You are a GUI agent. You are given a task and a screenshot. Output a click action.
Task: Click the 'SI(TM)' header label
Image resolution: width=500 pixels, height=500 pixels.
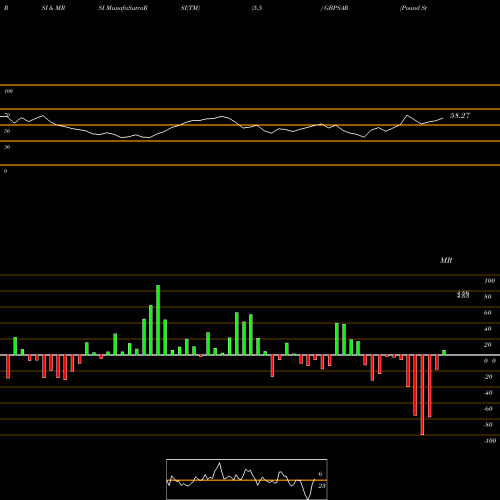pyautogui.click(x=190, y=8)
